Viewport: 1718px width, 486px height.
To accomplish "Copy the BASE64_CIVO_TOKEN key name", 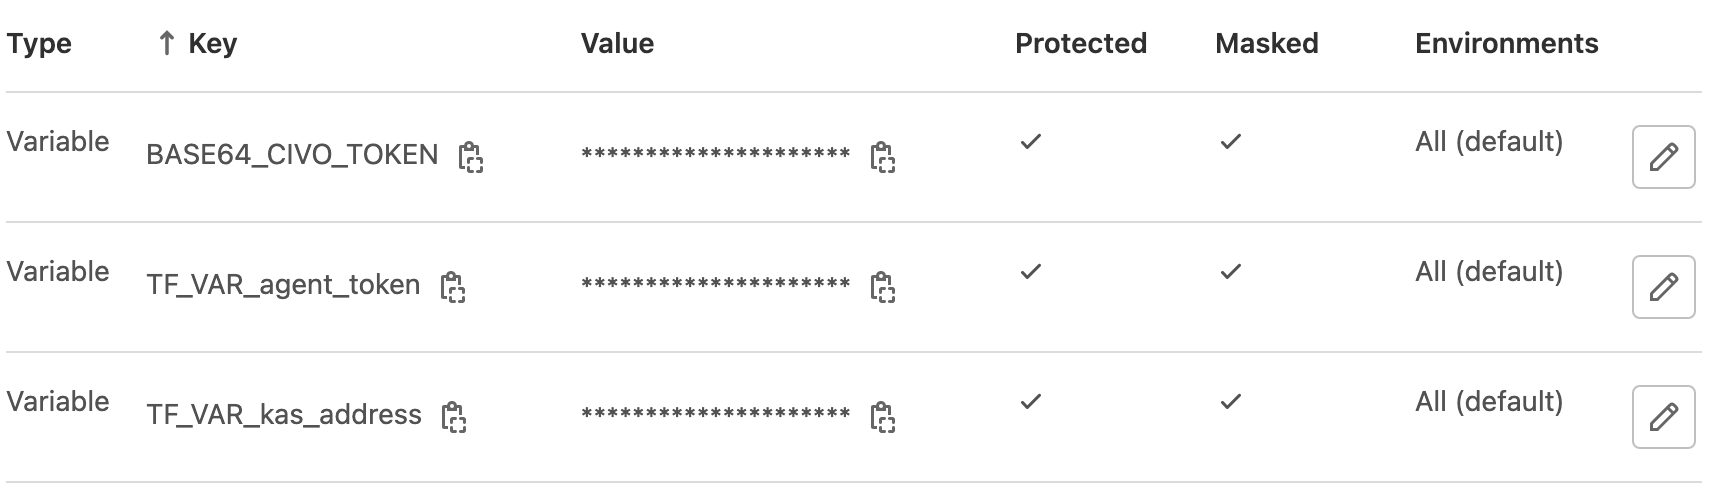I will click(x=470, y=157).
